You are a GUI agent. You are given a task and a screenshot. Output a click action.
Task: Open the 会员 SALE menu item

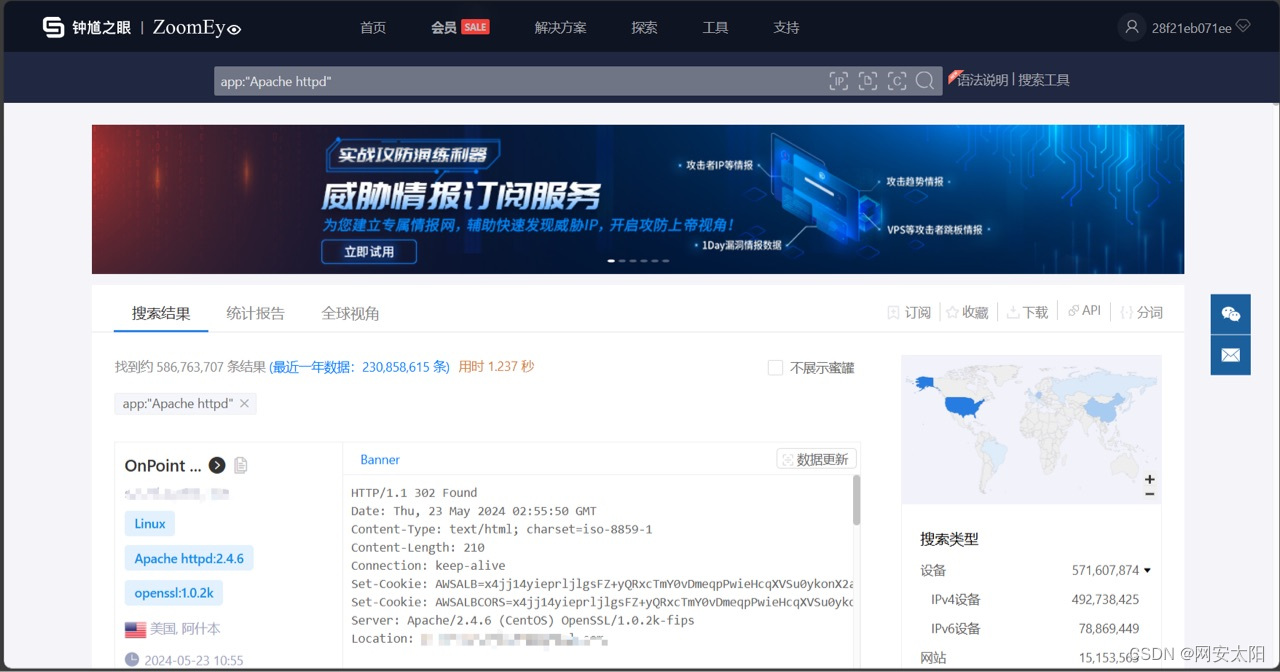(460, 28)
